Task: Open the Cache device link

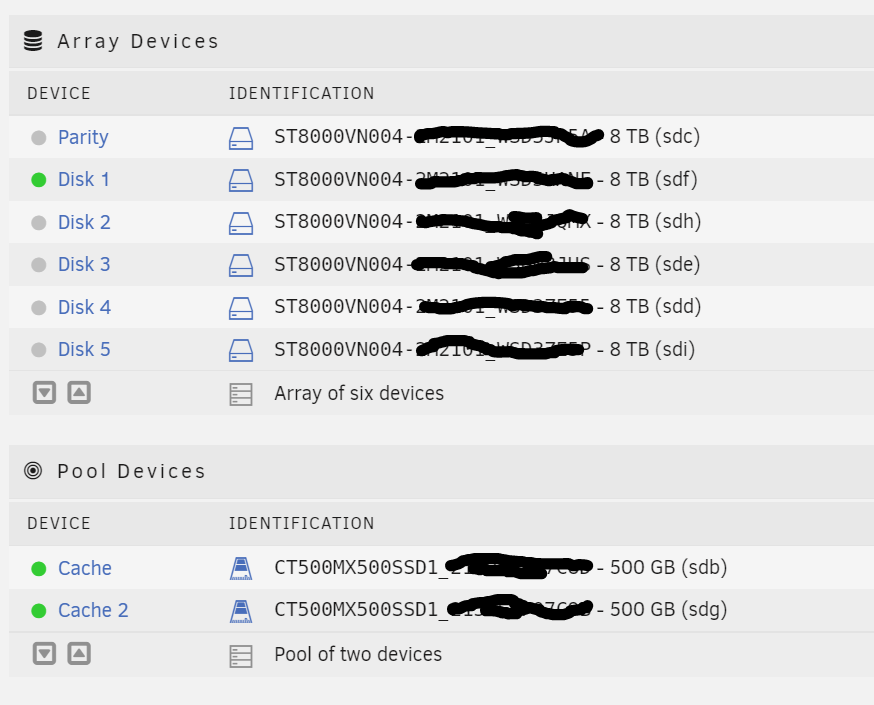Action: (85, 568)
